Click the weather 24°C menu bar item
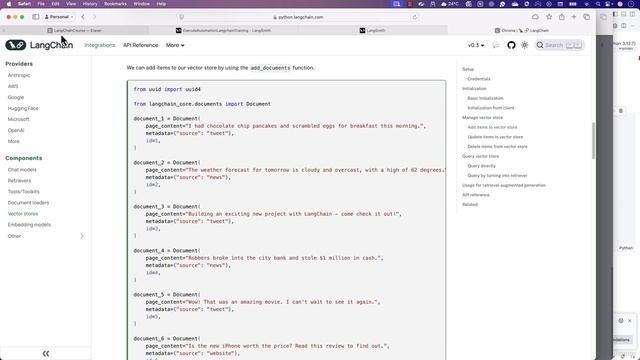Image resolution: width=640 pixels, height=360 pixels. 449,4
